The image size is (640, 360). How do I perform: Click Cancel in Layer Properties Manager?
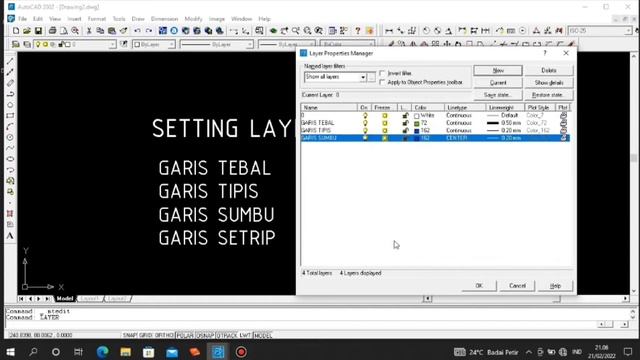pos(517,286)
